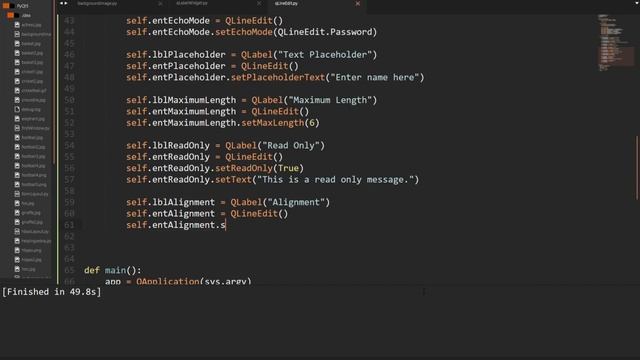
Task: Click the line "self.entReadOnly = QLineEdit()"
Action: point(204,157)
